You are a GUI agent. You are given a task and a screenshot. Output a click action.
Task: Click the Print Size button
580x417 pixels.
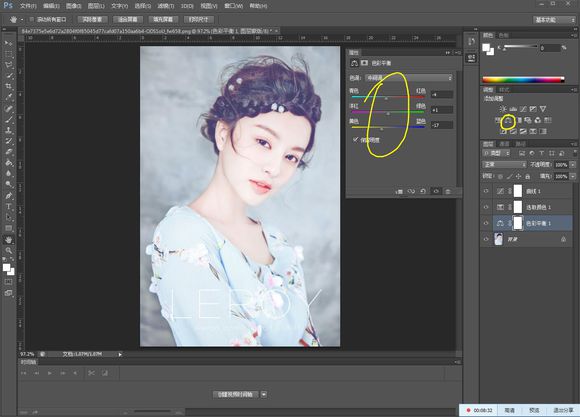pos(199,19)
